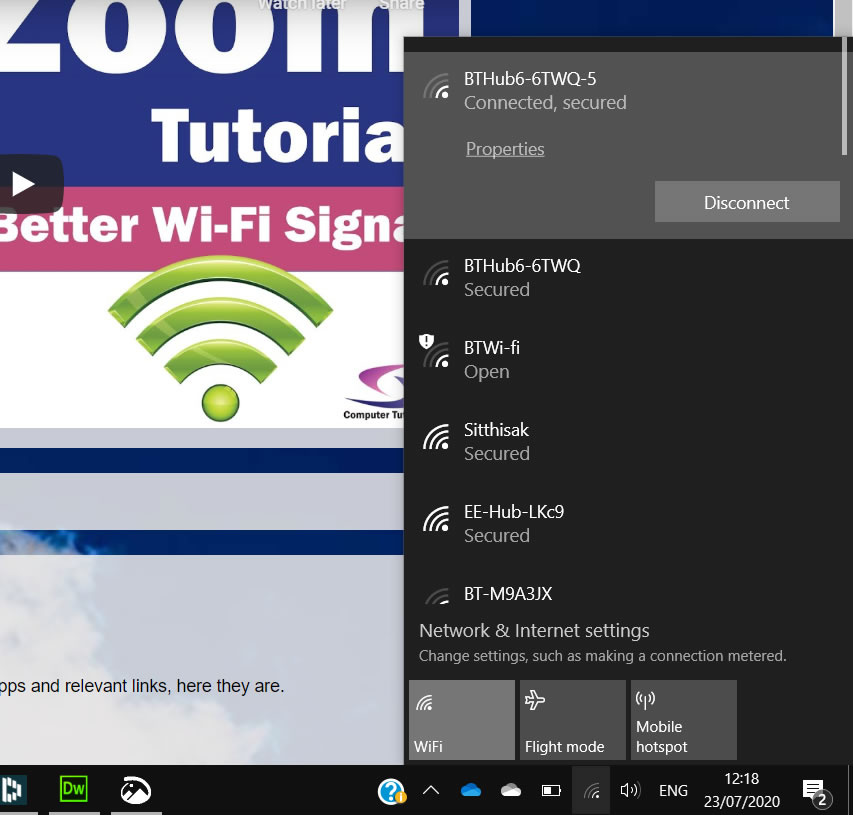Click the BTHub6-6TWQ network signal icon
Image resolution: width=853 pixels, height=815 pixels.
[437, 273]
